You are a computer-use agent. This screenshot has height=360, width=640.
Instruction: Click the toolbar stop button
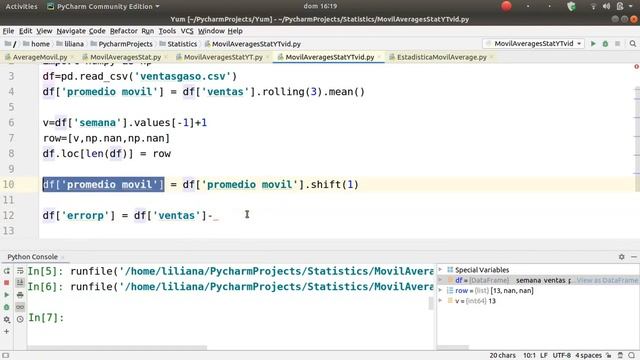618,44
